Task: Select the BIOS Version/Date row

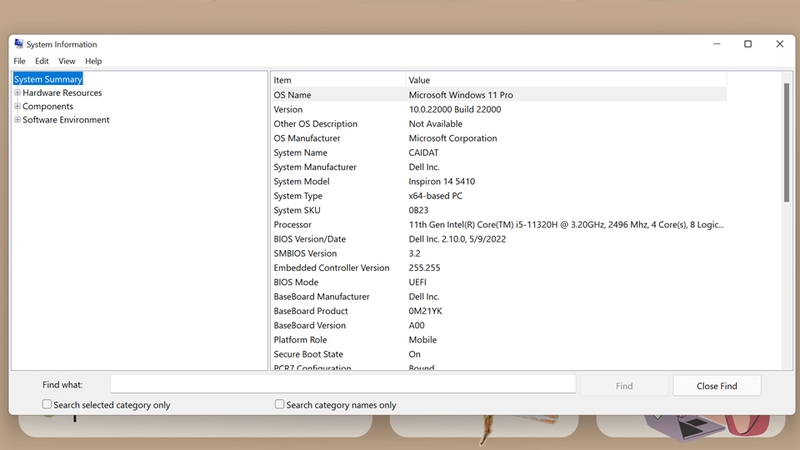Action: pyautogui.click(x=499, y=239)
